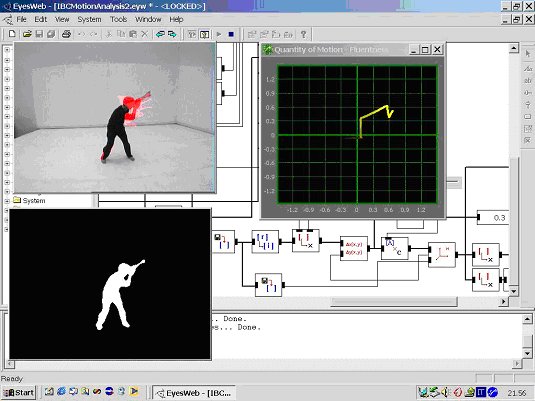
Task: Start the patch with the Play button
Action: click(219, 34)
